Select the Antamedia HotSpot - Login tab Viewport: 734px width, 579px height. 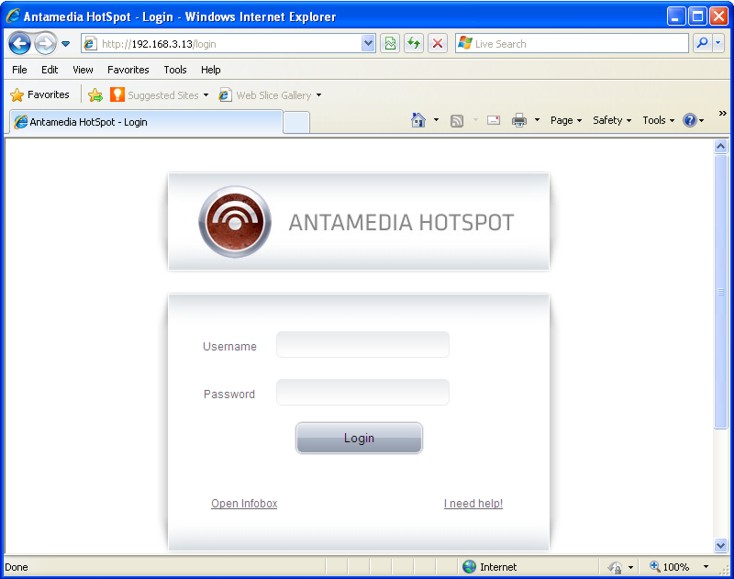click(146, 122)
